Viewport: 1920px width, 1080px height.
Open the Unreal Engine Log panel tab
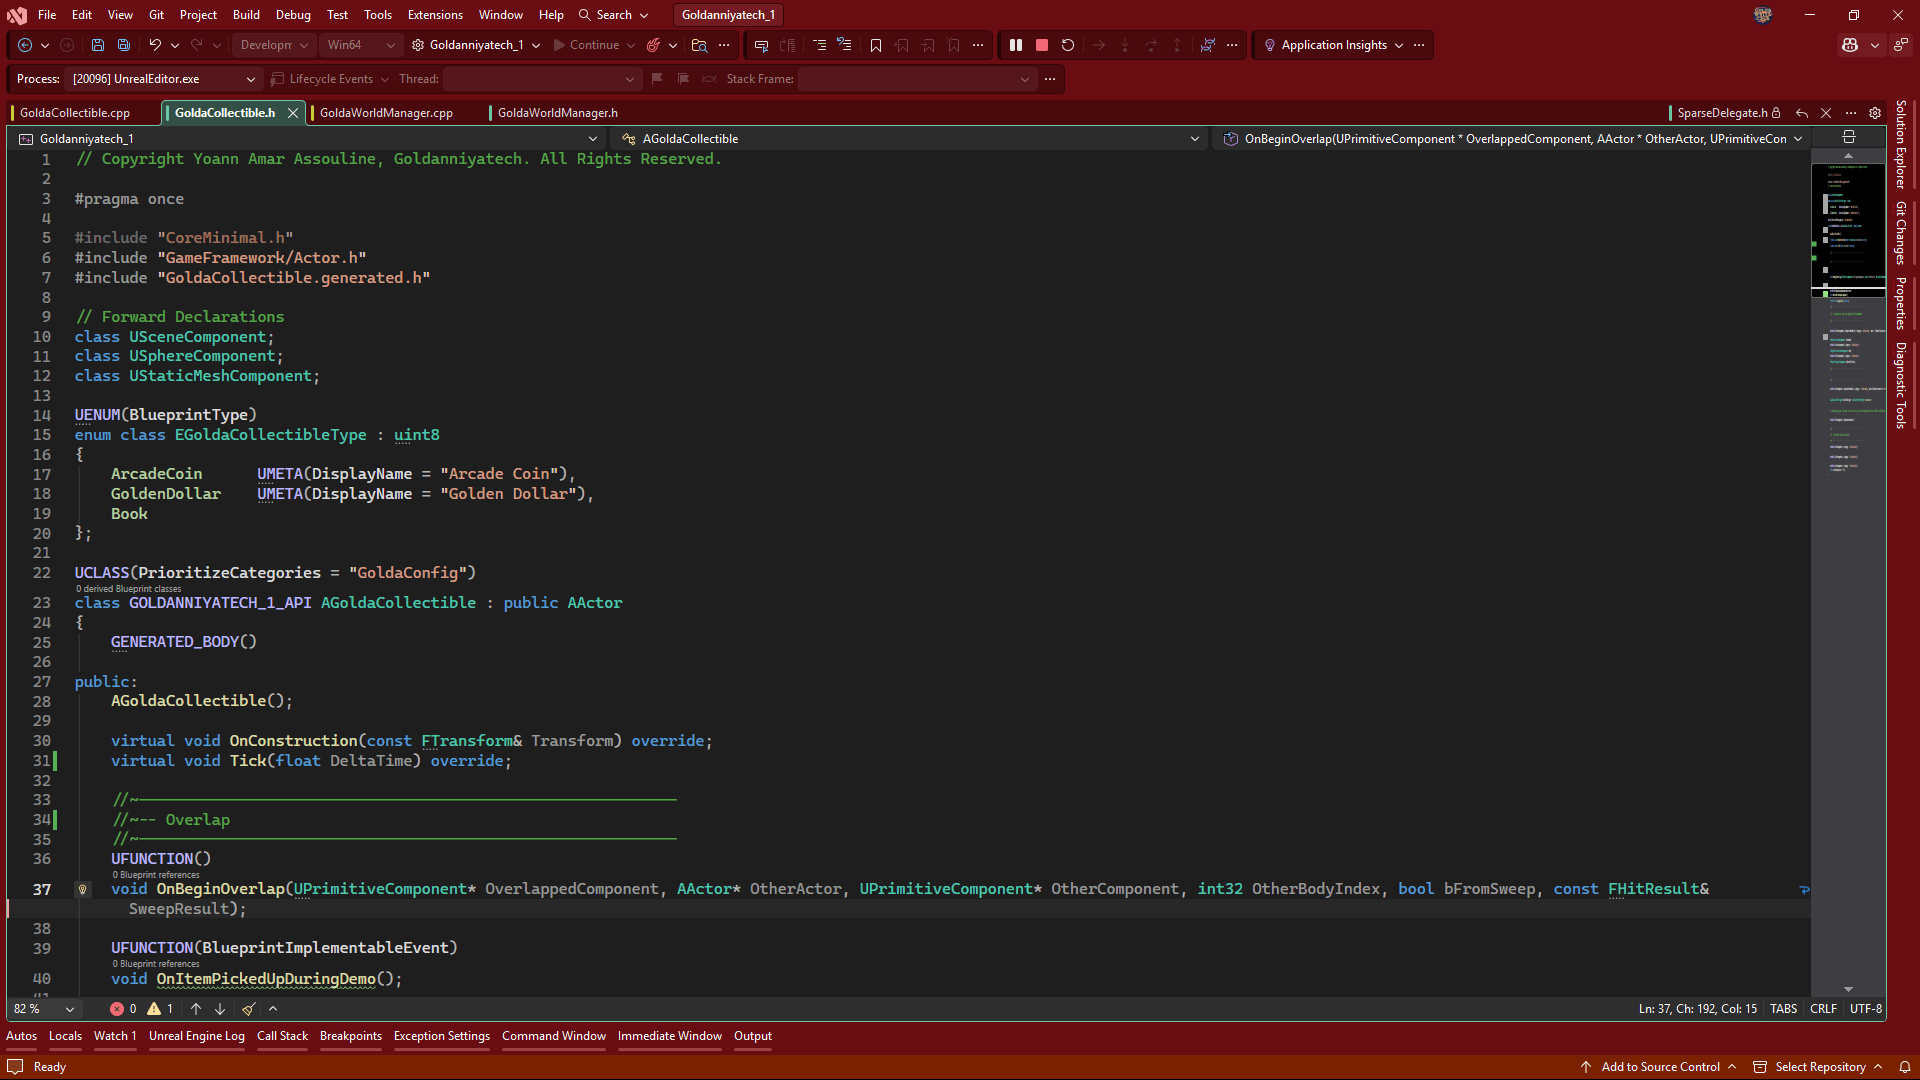pos(197,1036)
